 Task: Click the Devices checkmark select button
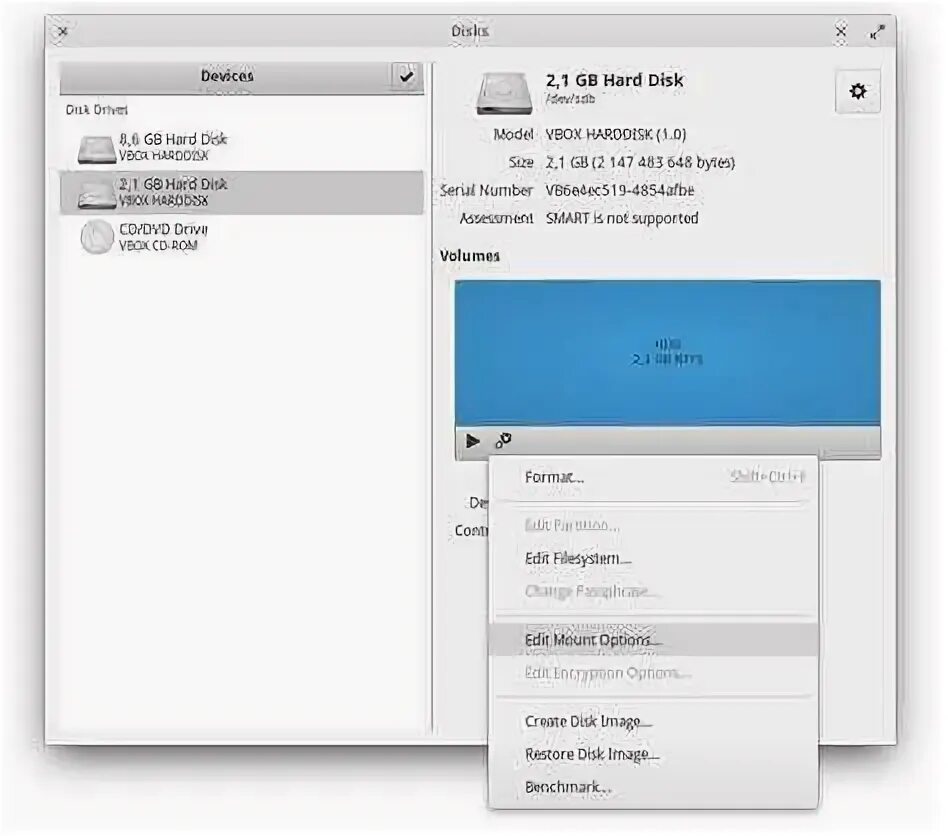[x=406, y=76]
